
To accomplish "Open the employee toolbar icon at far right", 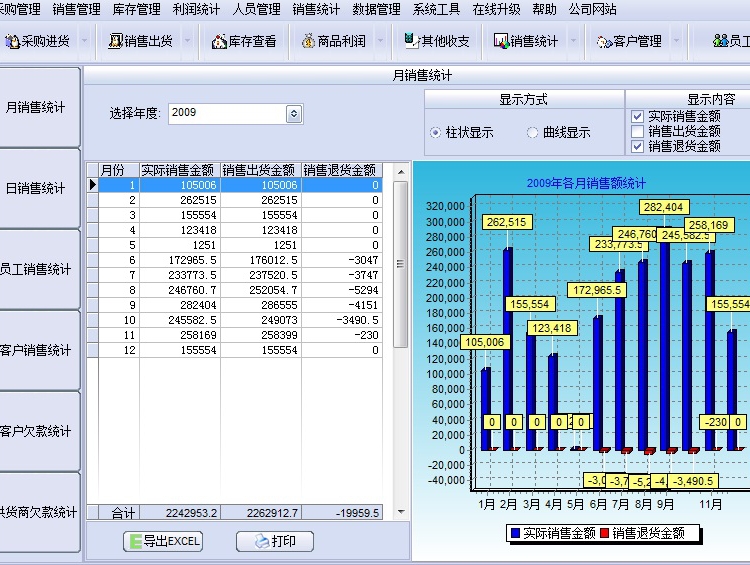I will tap(721, 41).
